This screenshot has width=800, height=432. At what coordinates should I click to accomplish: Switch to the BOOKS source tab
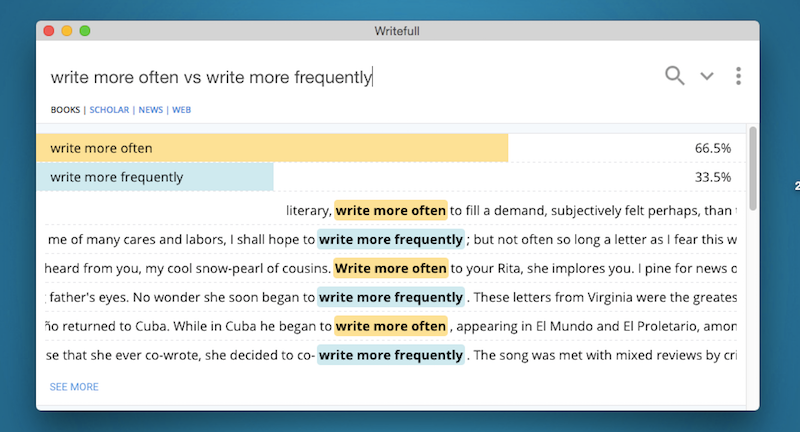[65, 110]
